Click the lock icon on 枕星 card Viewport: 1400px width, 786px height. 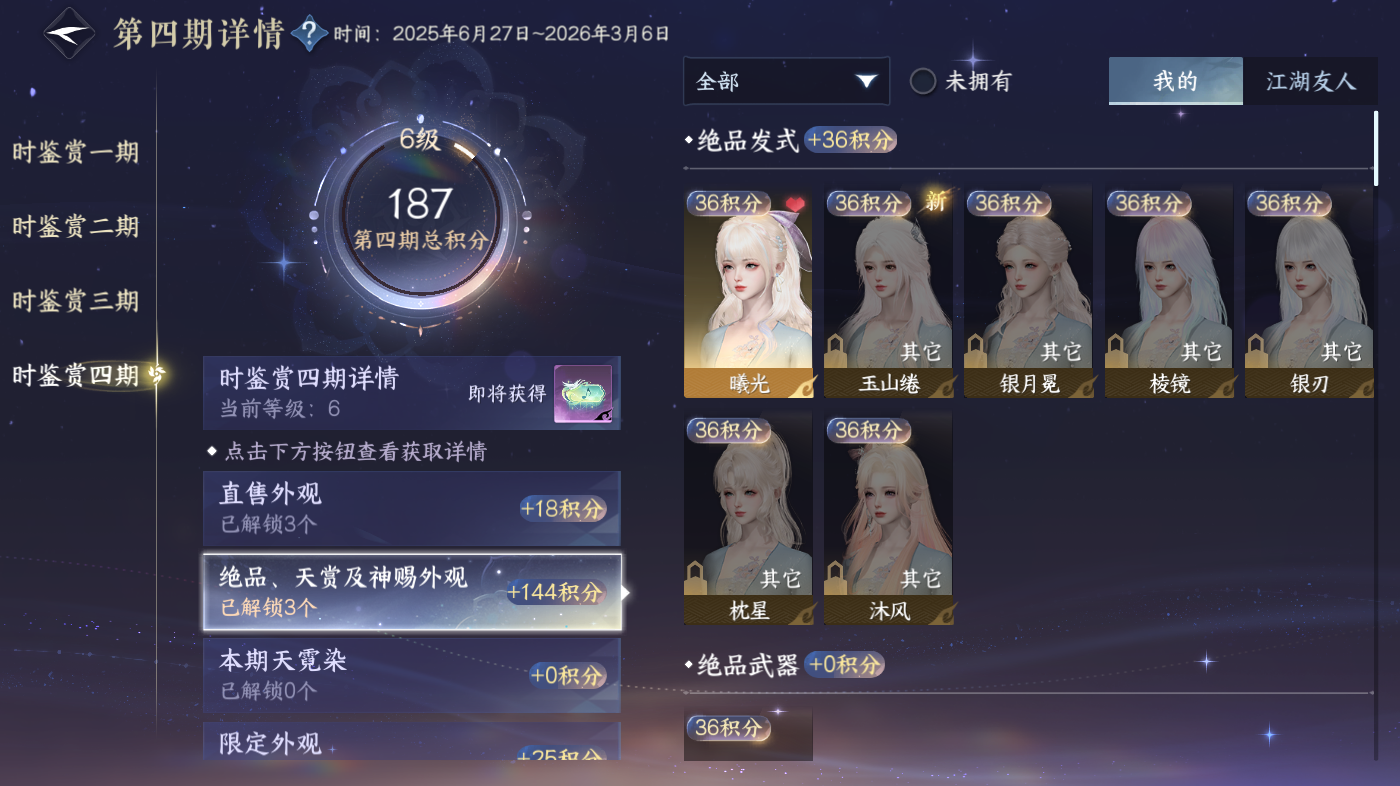(x=697, y=579)
